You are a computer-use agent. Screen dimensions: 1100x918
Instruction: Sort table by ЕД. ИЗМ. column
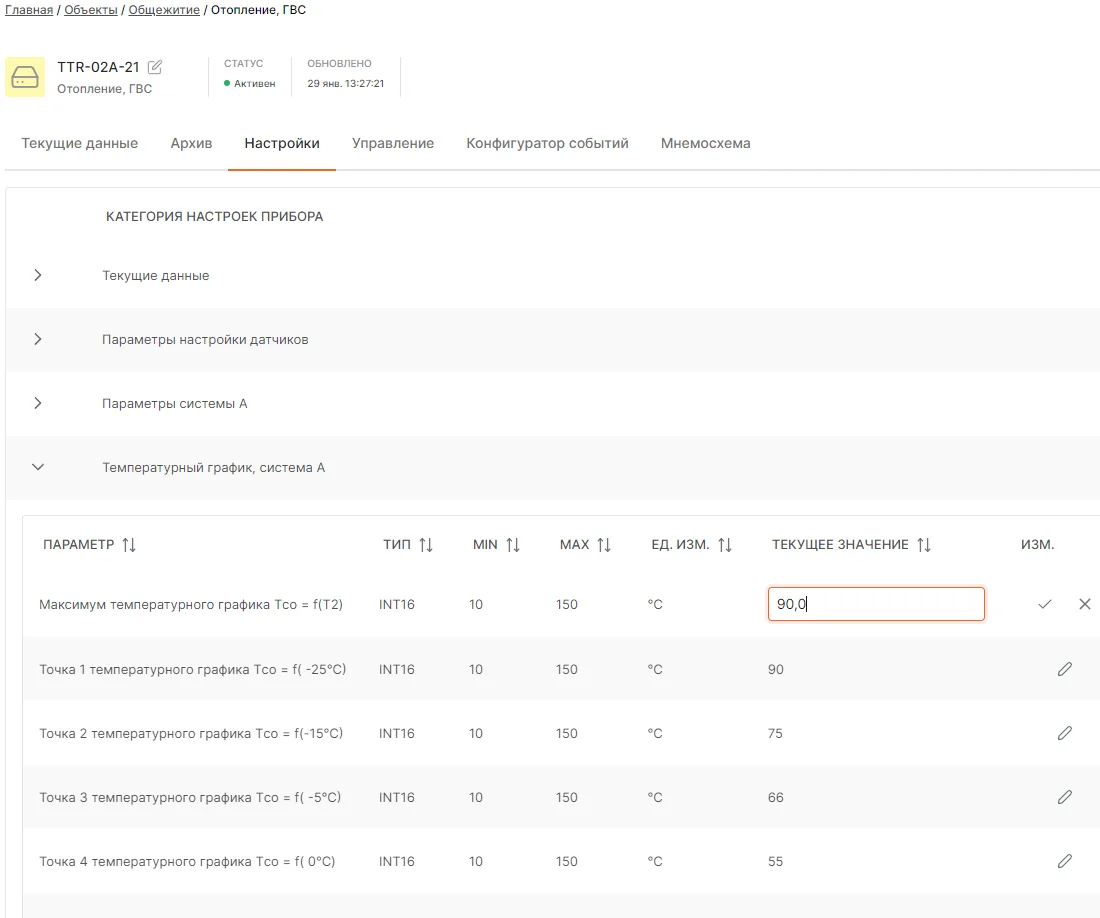[725, 545]
